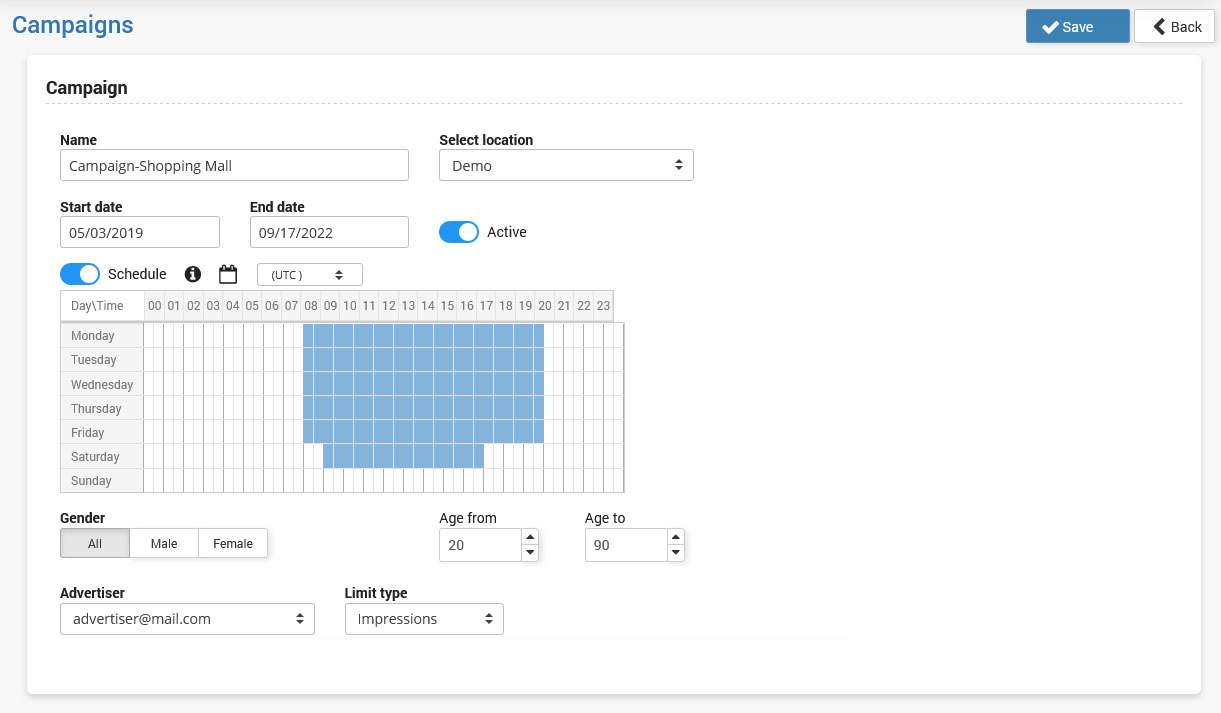Screen dimensions: 1221x713
Task: Click the schedule info icon
Action: (x=193, y=274)
